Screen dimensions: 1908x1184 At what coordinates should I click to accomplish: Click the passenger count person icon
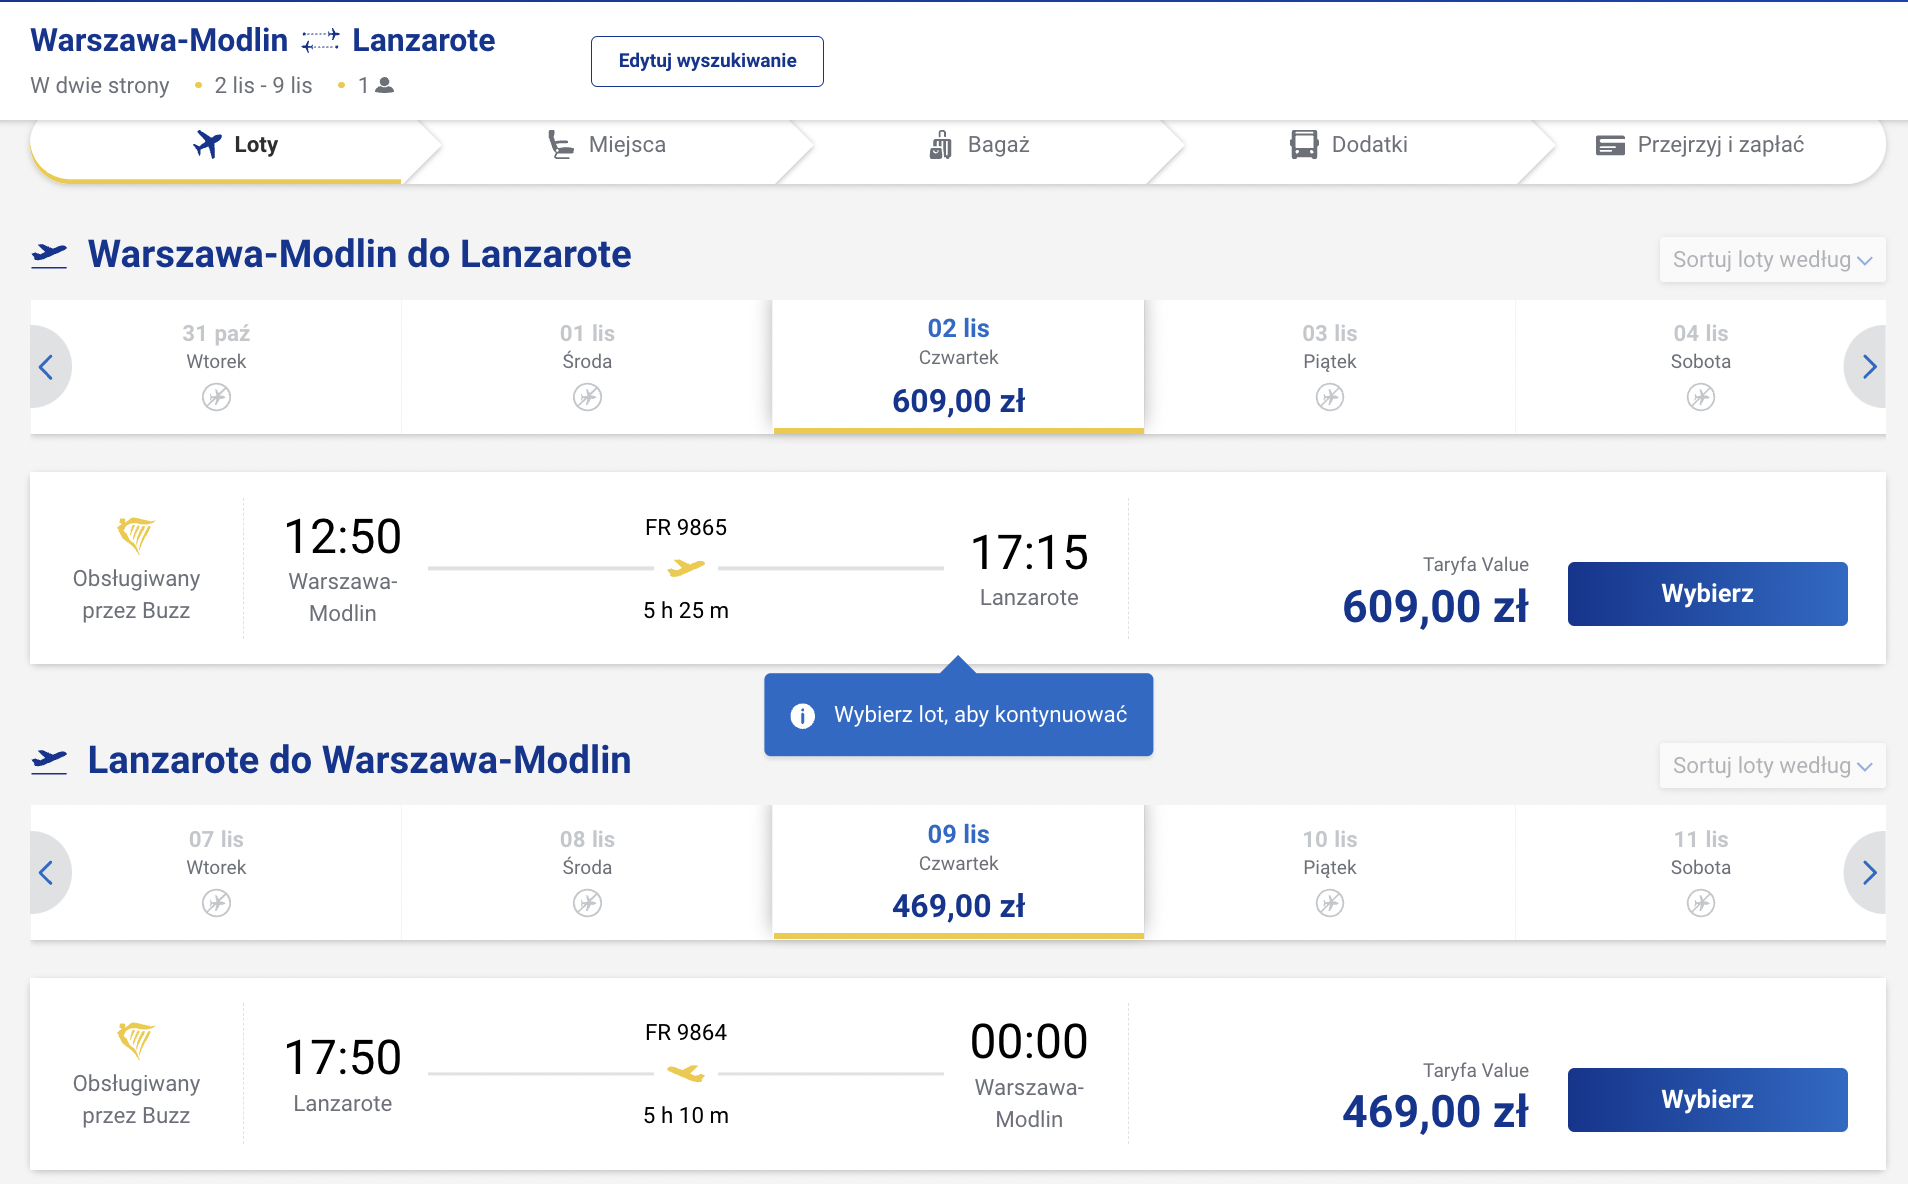click(x=385, y=85)
